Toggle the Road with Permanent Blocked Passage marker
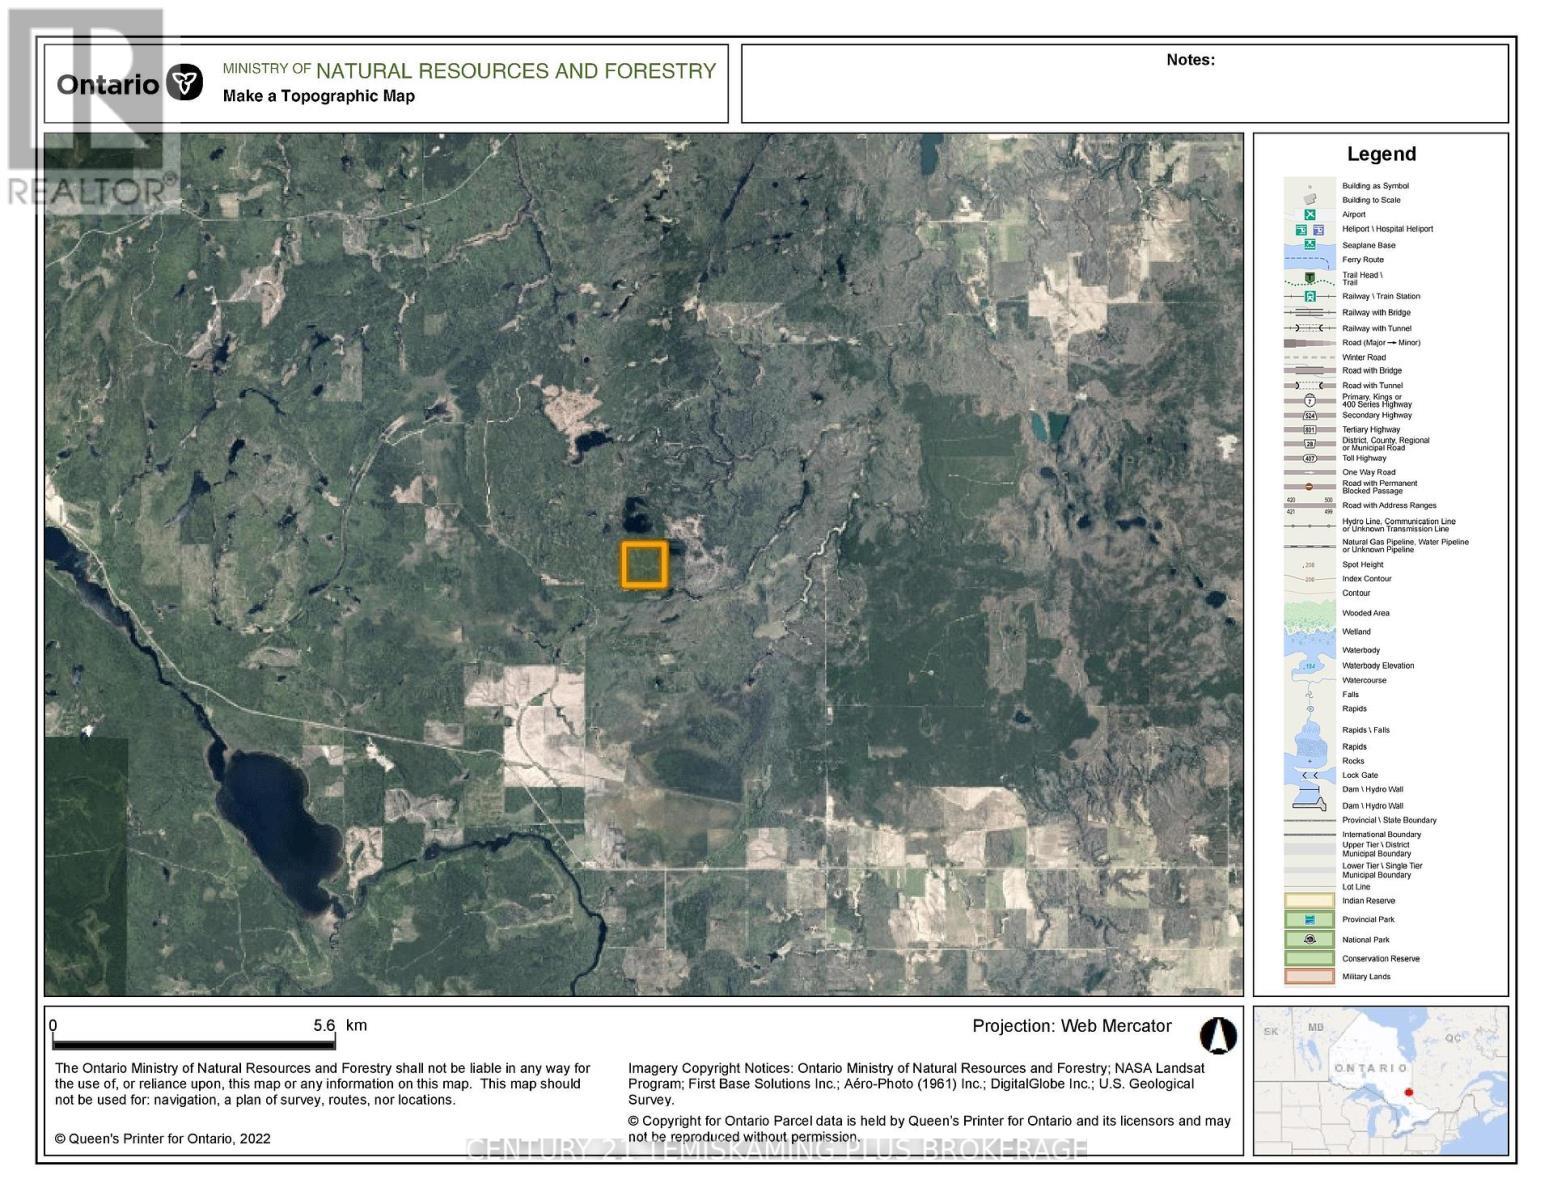Screen dimensions: 1553x1200 pyautogui.click(x=1309, y=486)
